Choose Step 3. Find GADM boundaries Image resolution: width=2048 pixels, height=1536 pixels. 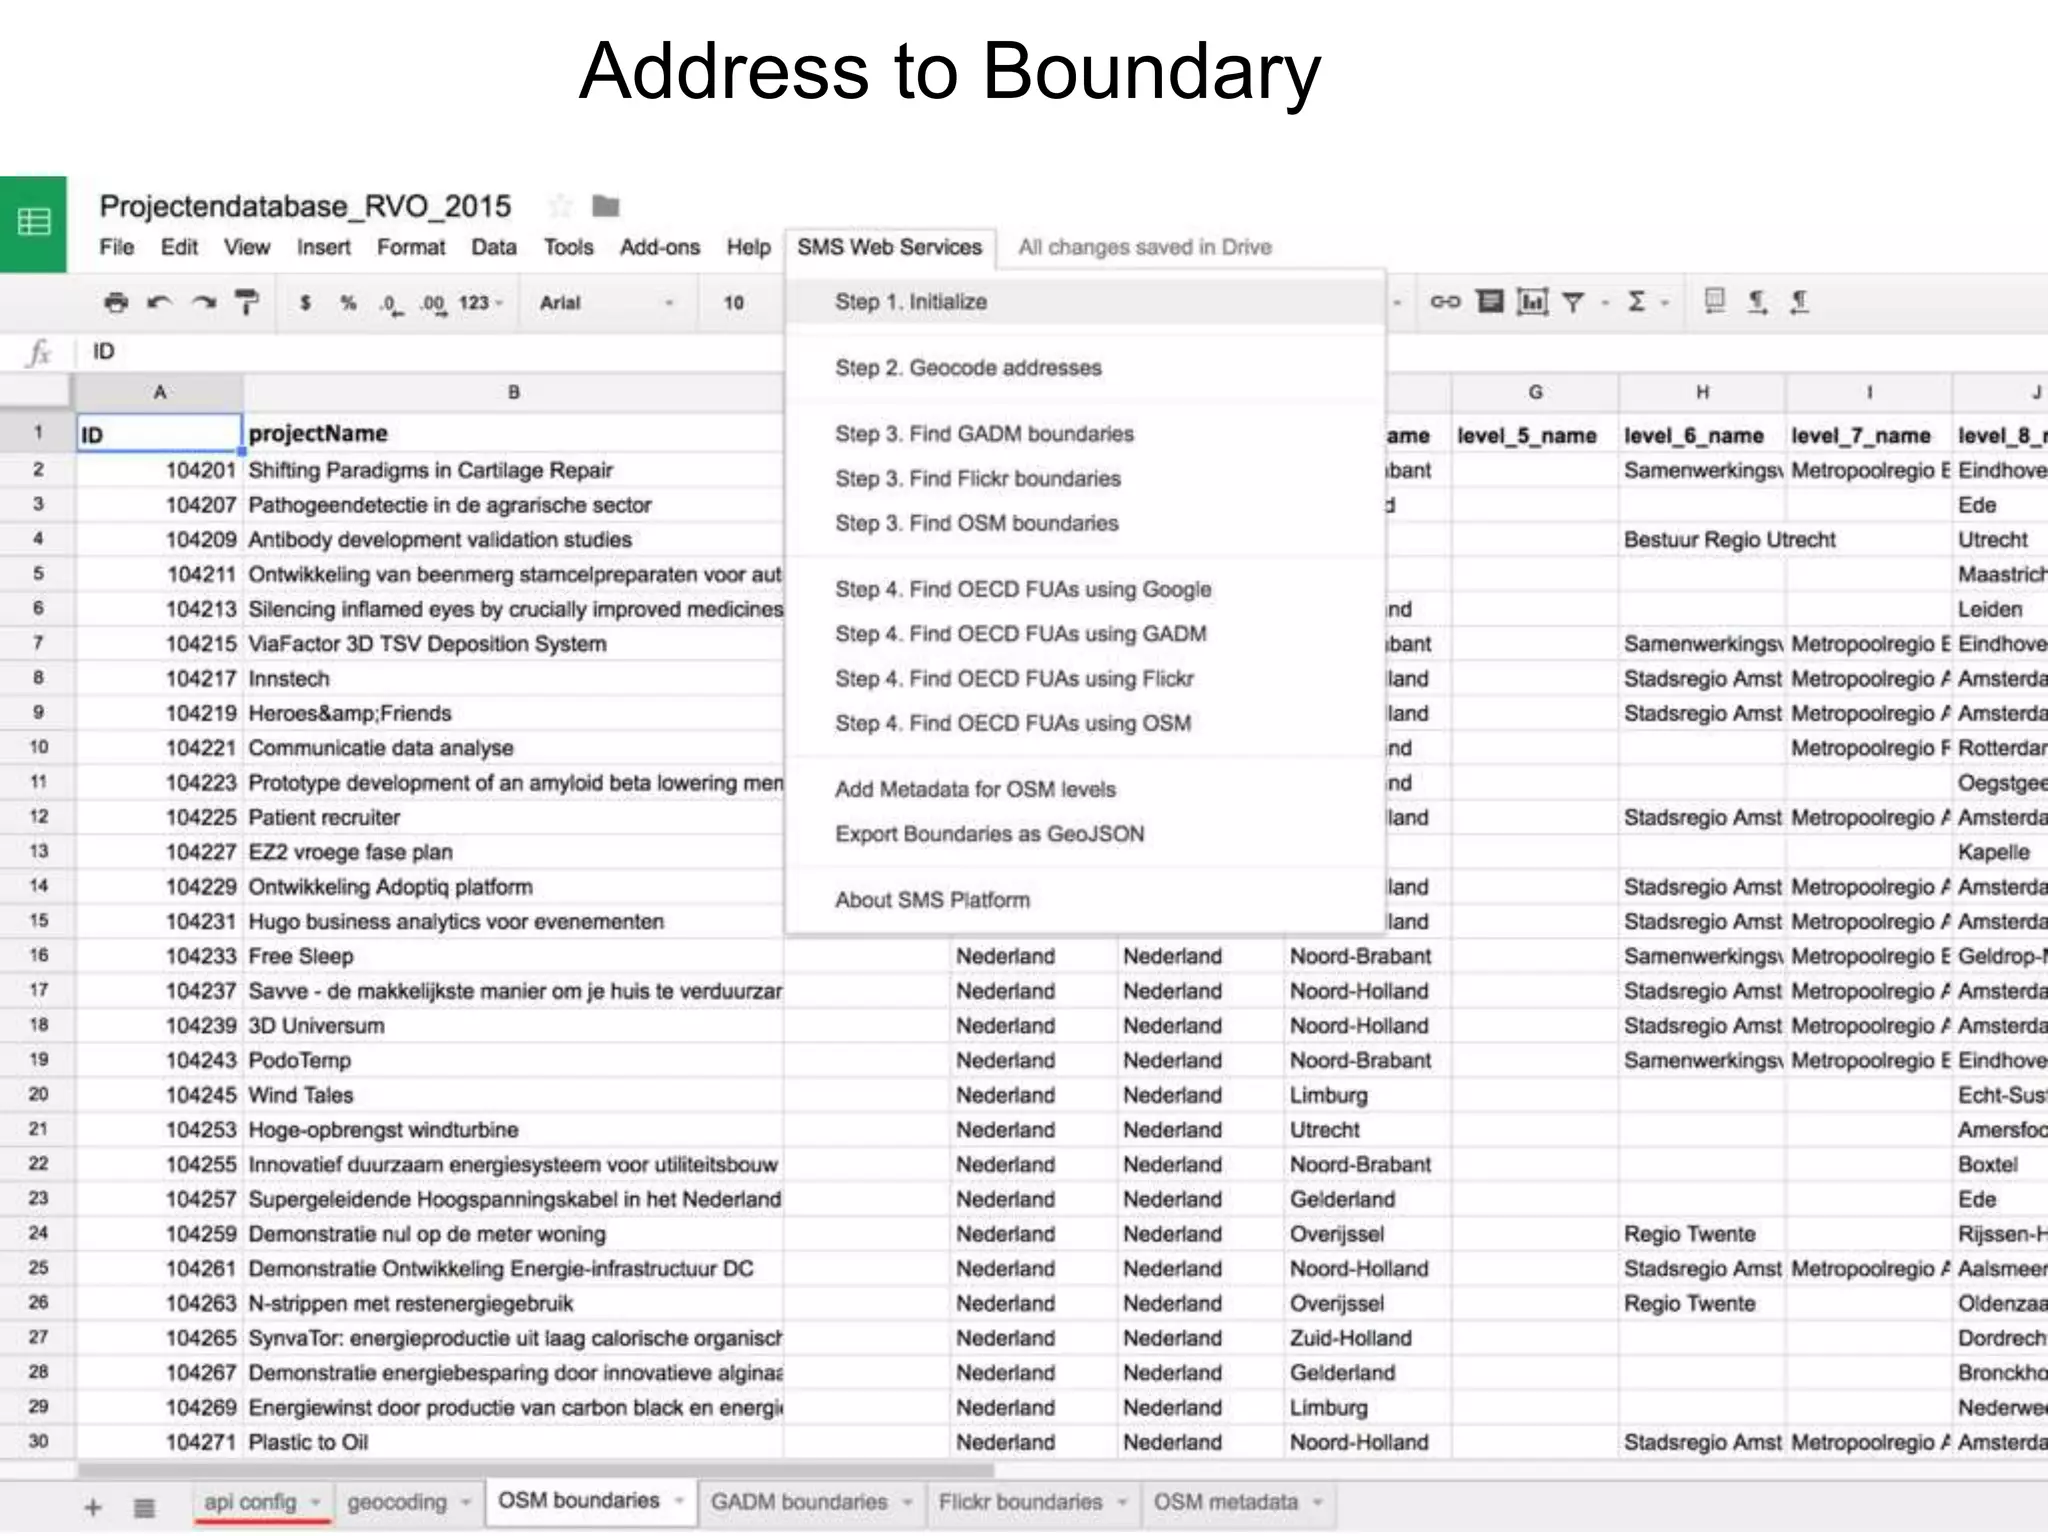pos(1085,434)
